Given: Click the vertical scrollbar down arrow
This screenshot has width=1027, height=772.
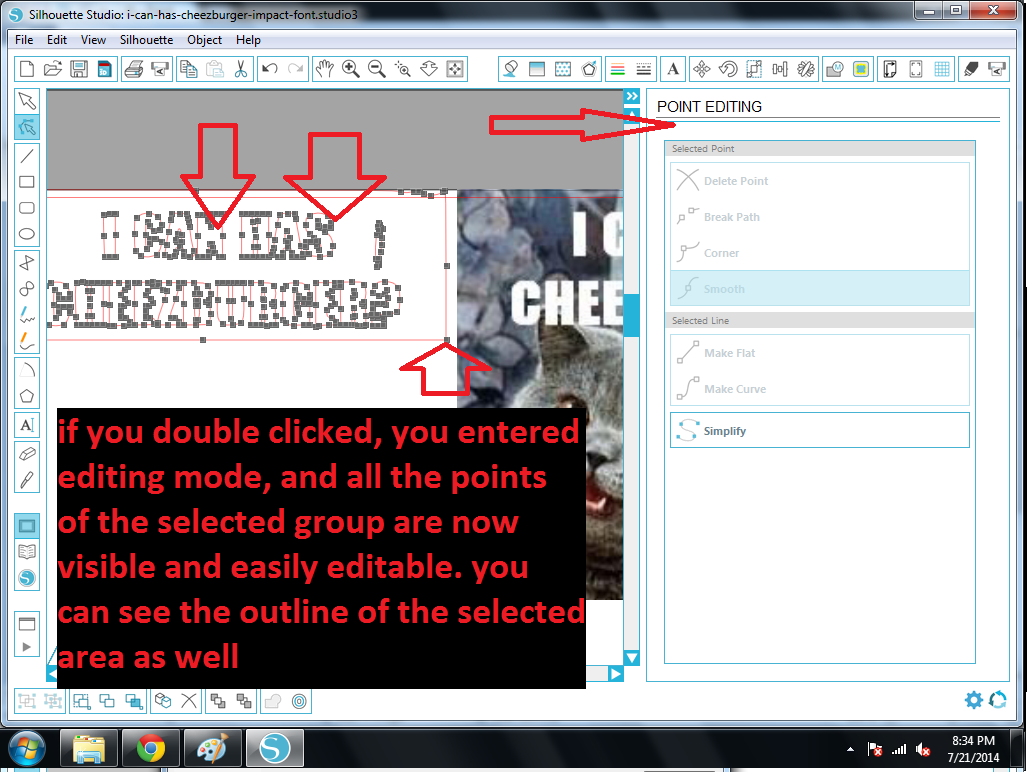Looking at the screenshot, I should (631, 657).
